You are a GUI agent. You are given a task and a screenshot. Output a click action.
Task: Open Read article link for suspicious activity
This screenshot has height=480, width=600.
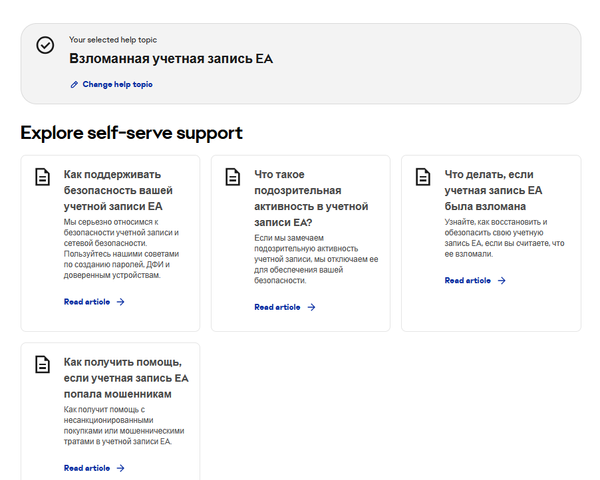click(277, 307)
